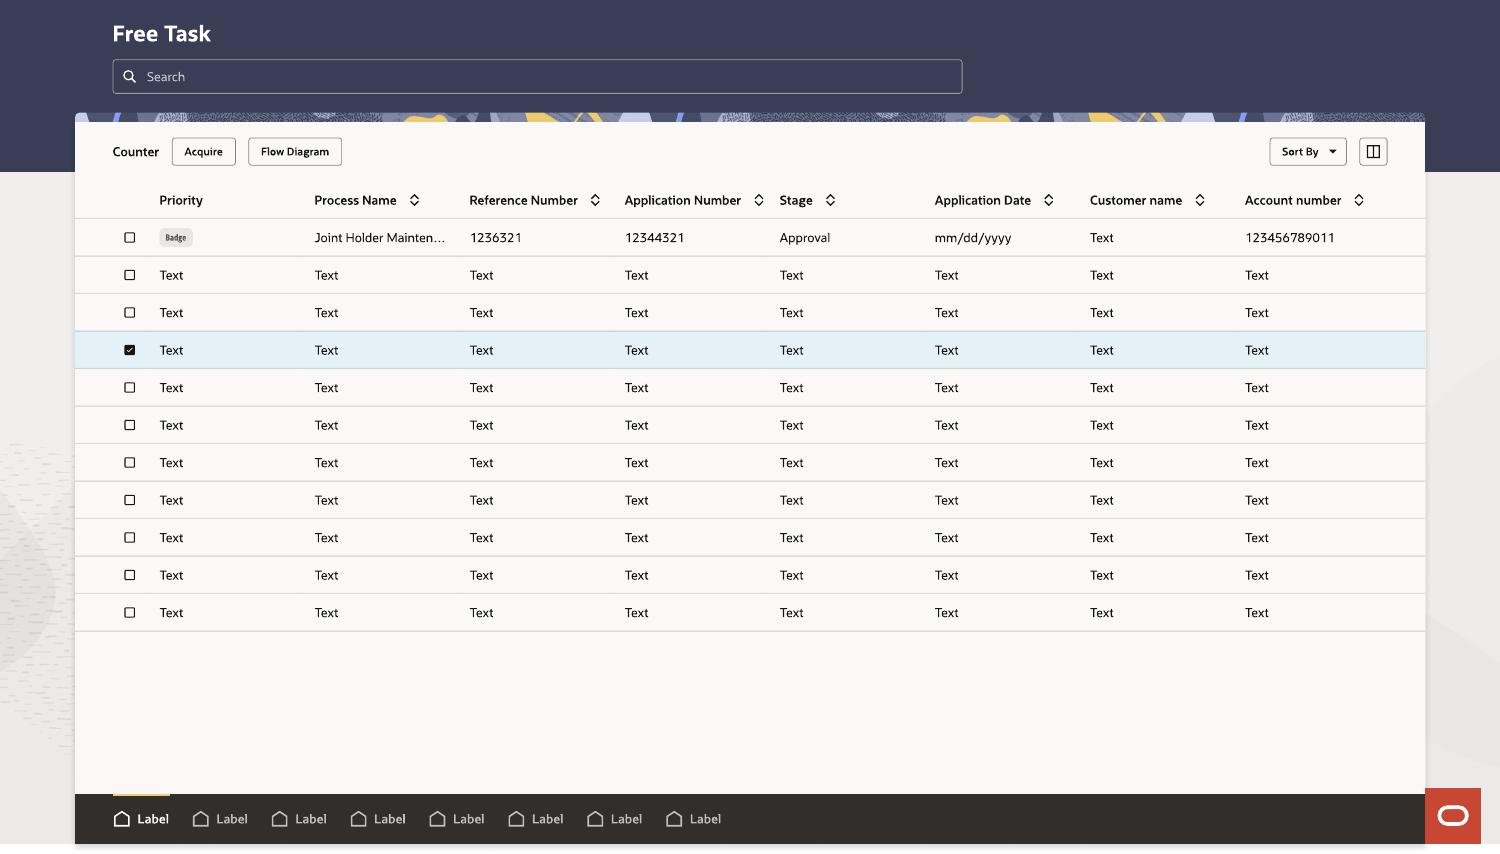Click into the Search field
The width and height of the screenshot is (1500, 854).
click(537, 77)
